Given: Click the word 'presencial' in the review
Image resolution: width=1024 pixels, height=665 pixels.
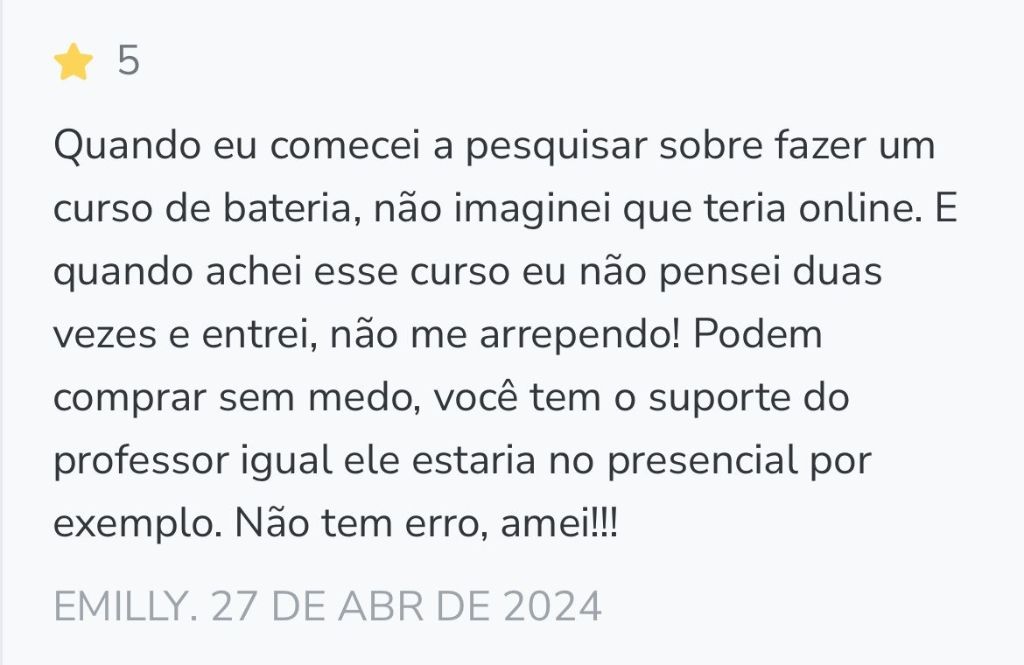Looking at the screenshot, I should 703,461.
